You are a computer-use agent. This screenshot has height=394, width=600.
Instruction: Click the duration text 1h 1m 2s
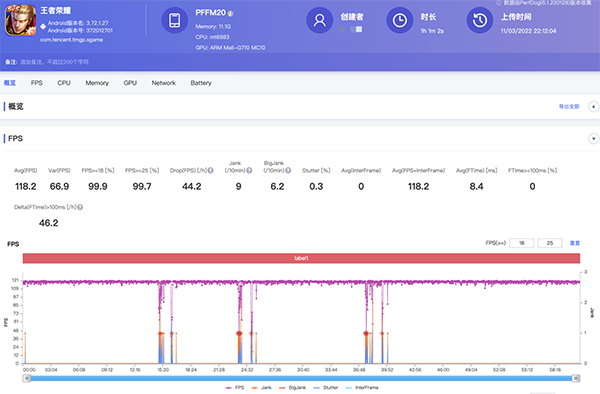(x=432, y=31)
